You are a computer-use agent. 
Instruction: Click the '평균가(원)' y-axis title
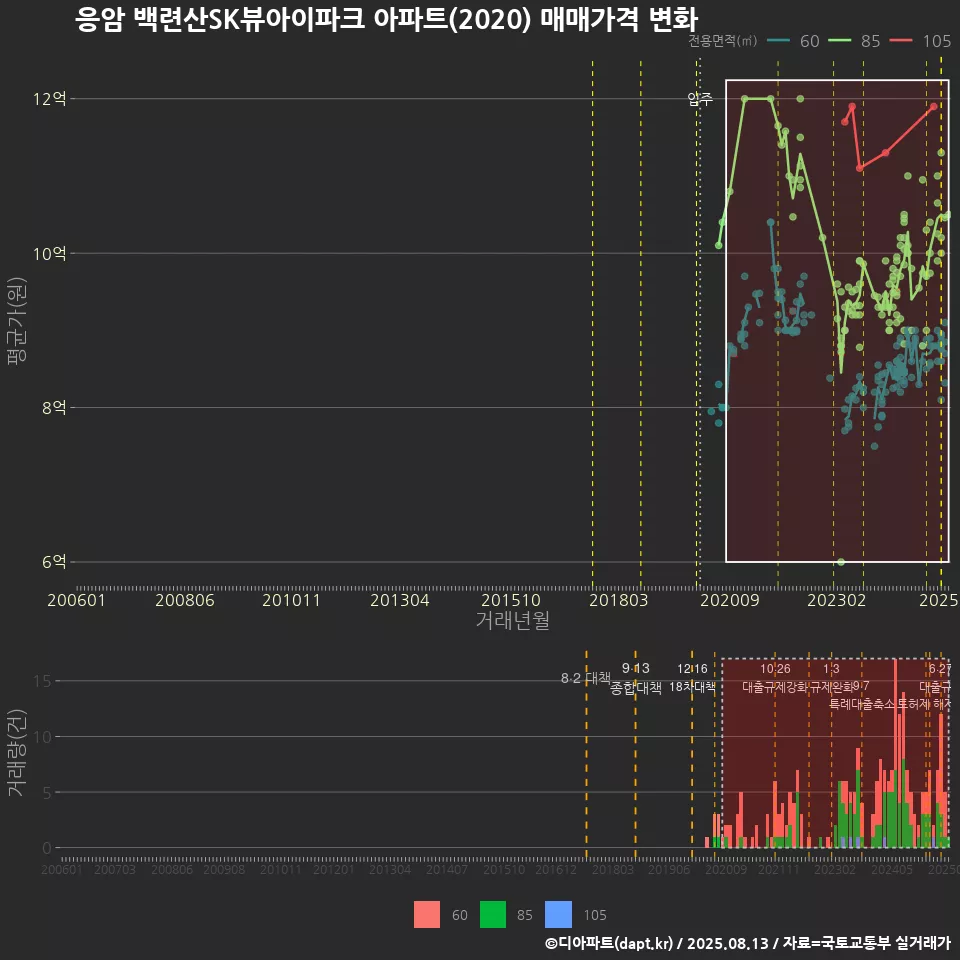click(17, 321)
